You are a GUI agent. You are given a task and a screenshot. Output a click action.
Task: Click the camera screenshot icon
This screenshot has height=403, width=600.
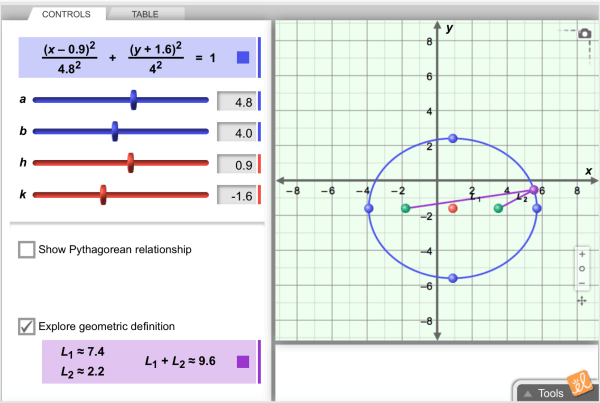pyautogui.click(x=583, y=33)
